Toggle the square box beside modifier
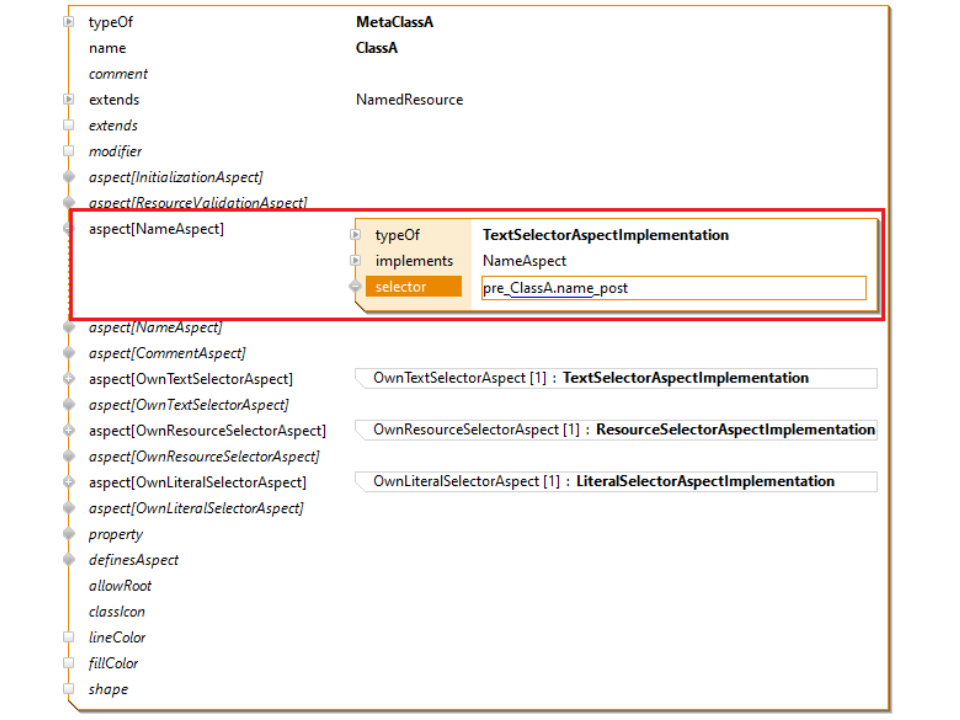 click(x=69, y=151)
